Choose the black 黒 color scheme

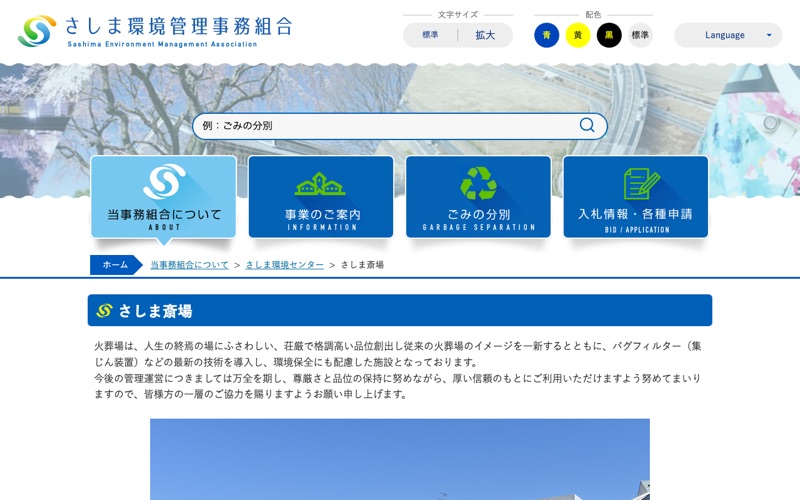pyautogui.click(x=609, y=35)
